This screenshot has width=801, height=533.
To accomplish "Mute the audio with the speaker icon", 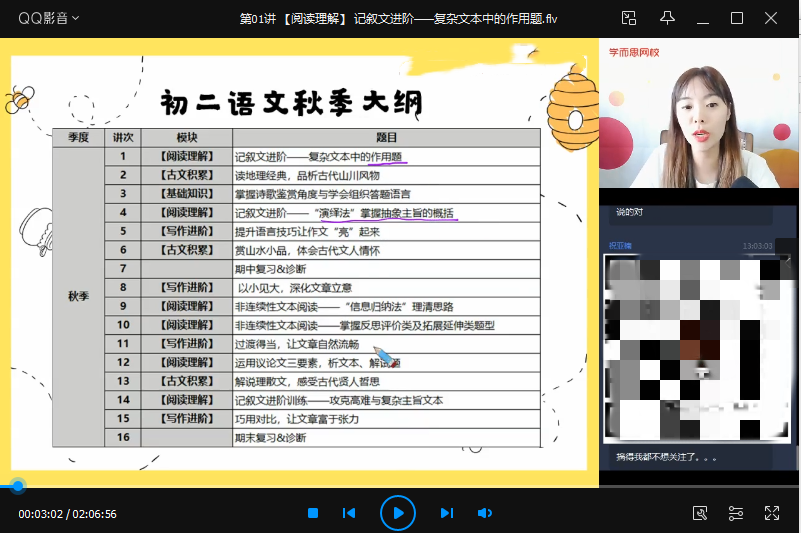I will pyautogui.click(x=485, y=513).
